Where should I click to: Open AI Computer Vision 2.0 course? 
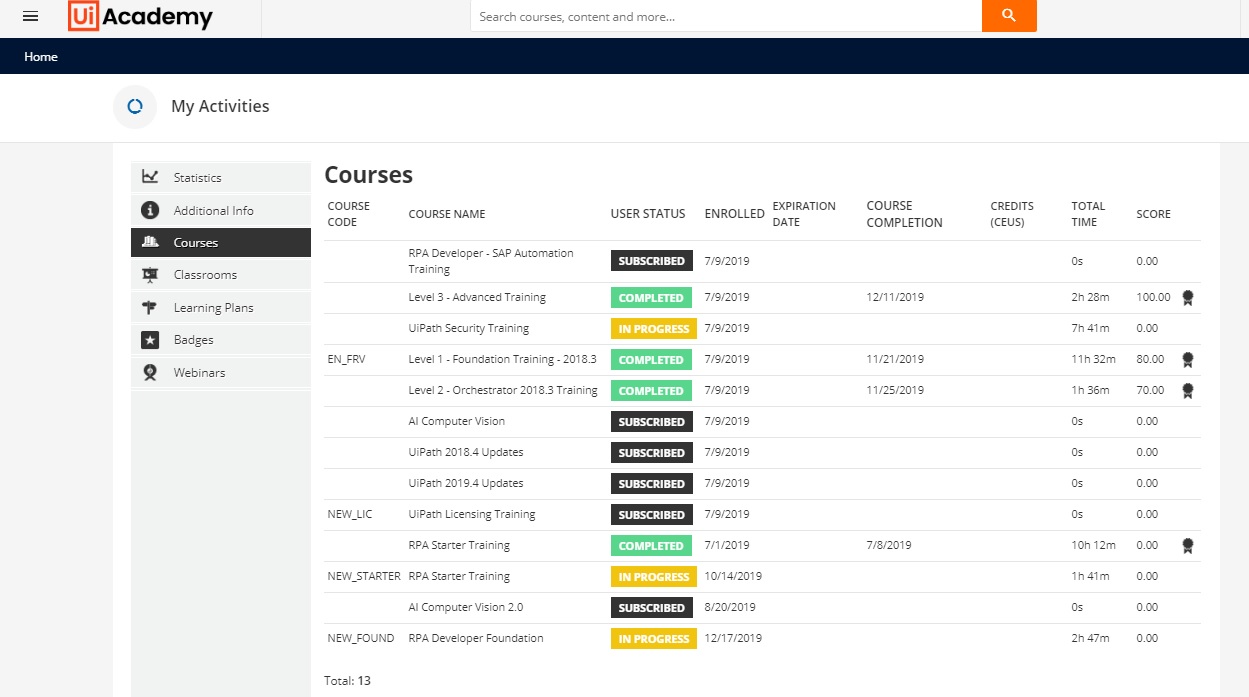[x=466, y=607]
